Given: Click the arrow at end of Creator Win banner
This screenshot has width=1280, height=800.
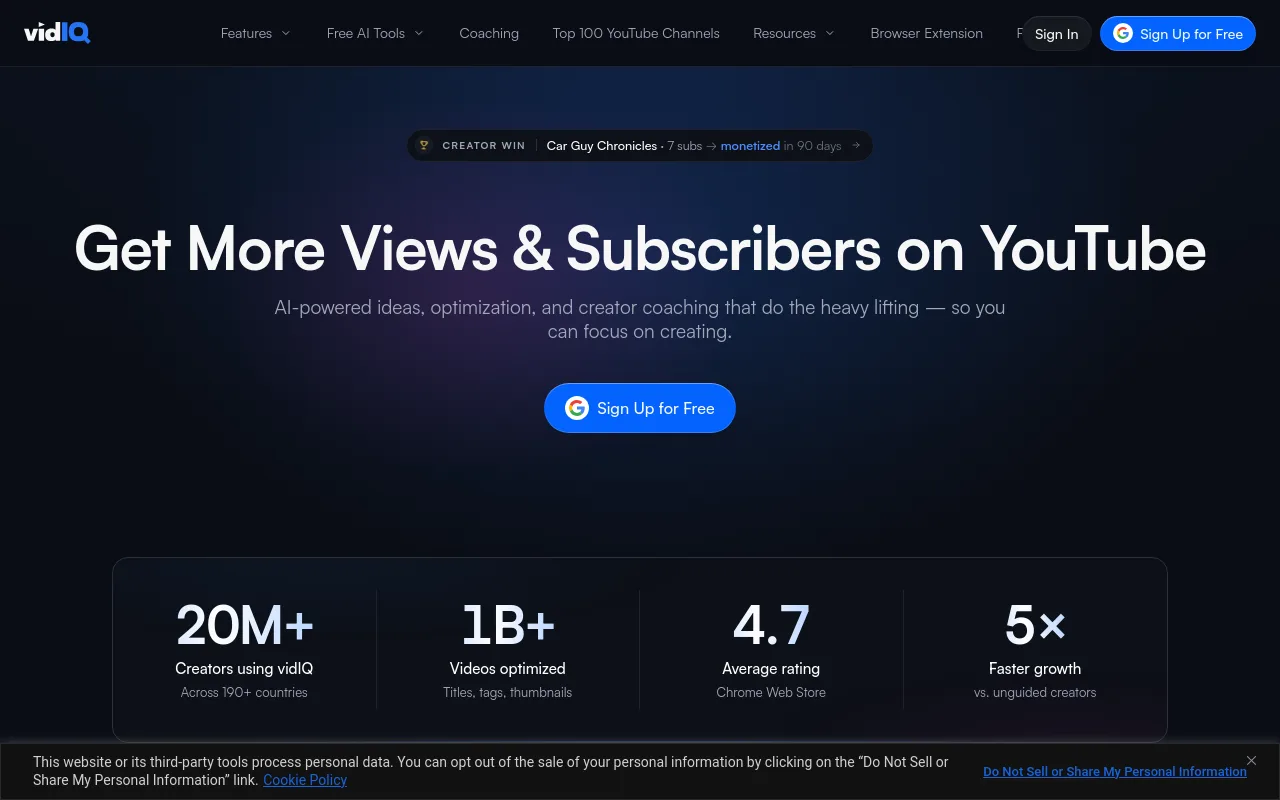Looking at the screenshot, I should tap(856, 146).
